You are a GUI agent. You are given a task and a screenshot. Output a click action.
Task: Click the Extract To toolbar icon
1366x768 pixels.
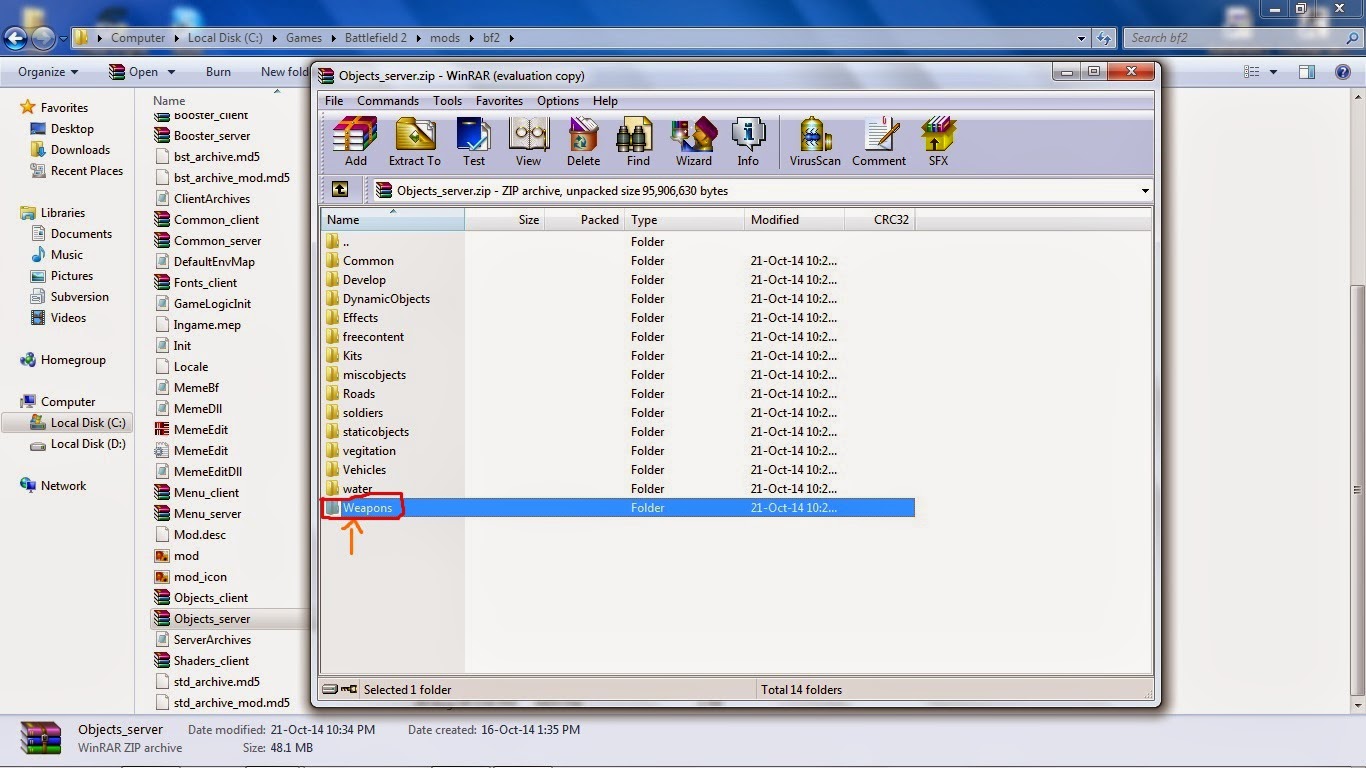coord(414,141)
